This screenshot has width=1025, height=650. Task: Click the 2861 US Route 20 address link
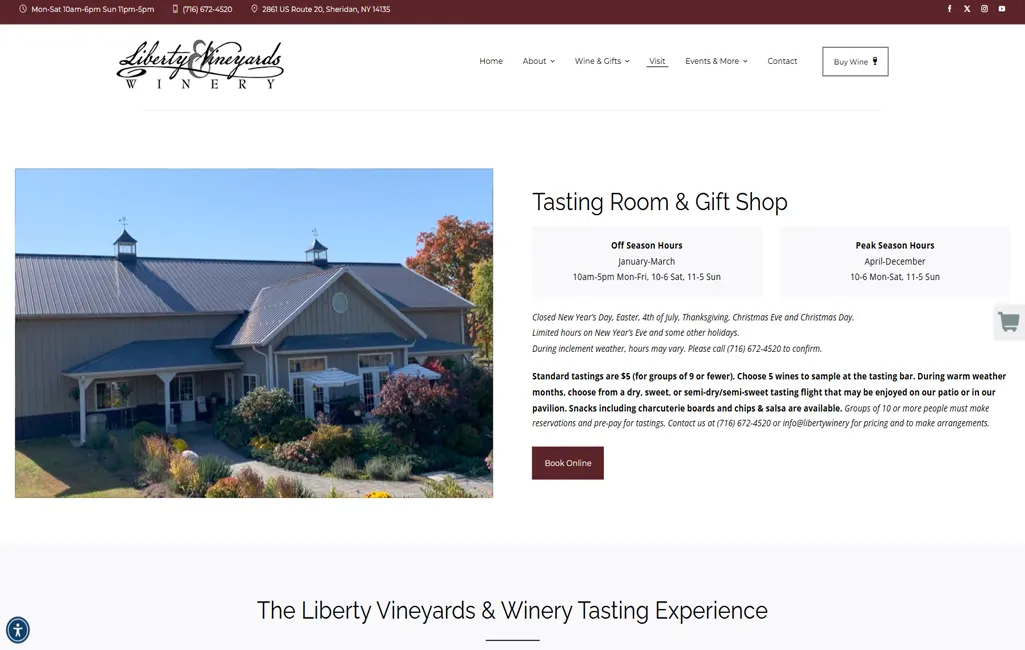(x=326, y=9)
